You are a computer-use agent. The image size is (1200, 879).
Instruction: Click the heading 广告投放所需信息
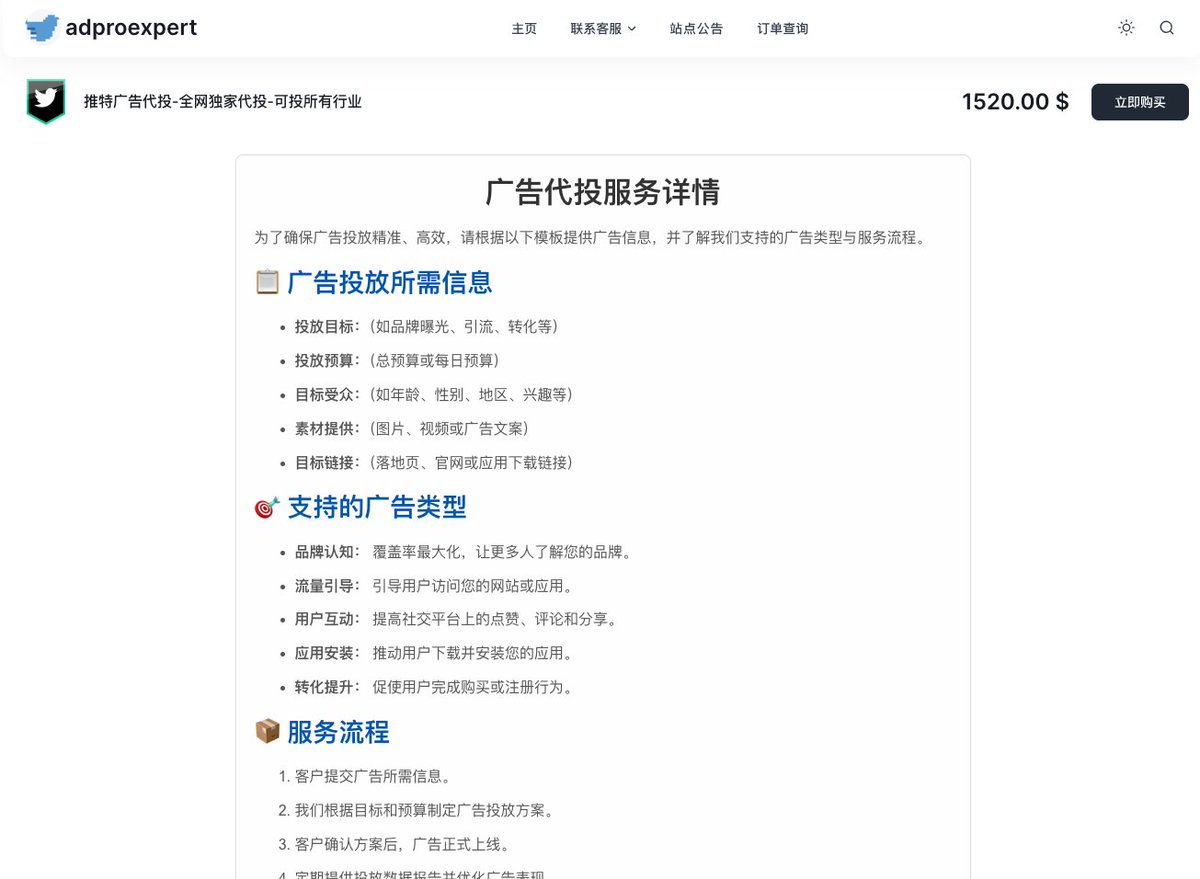[390, 283]
